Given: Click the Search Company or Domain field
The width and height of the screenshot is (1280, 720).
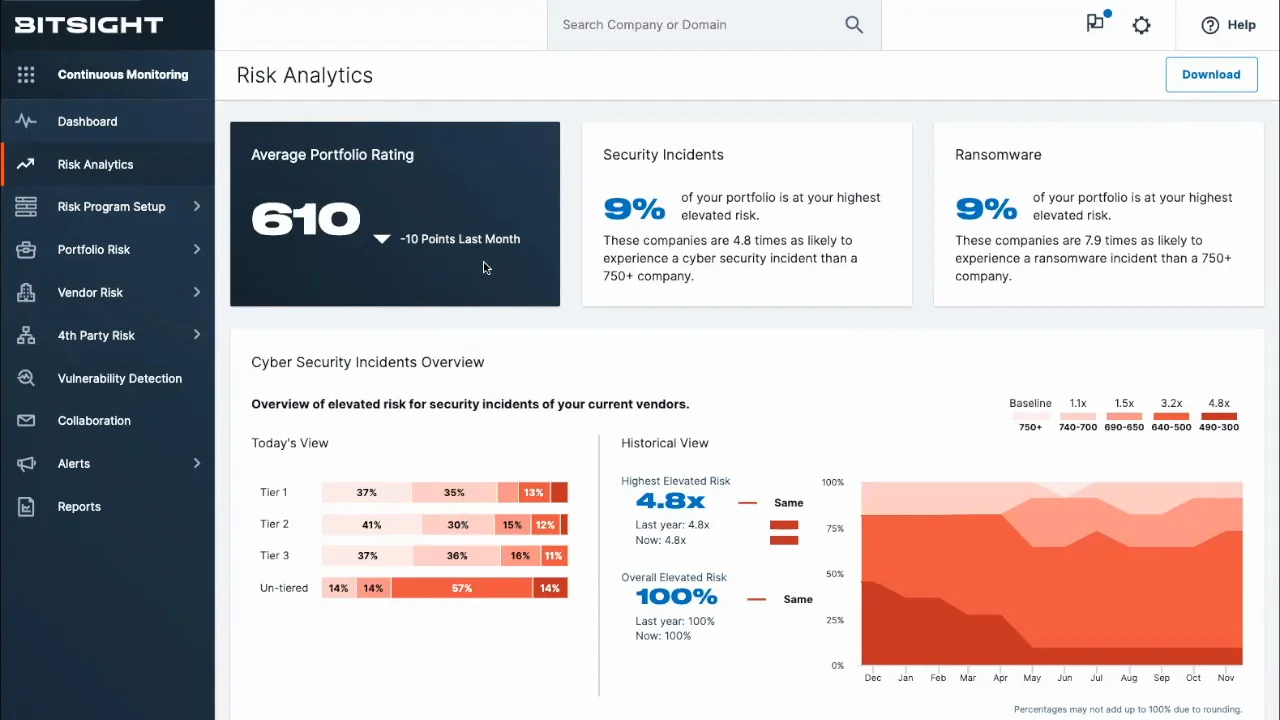Looking at the screenshot, I should click(700, 24).
